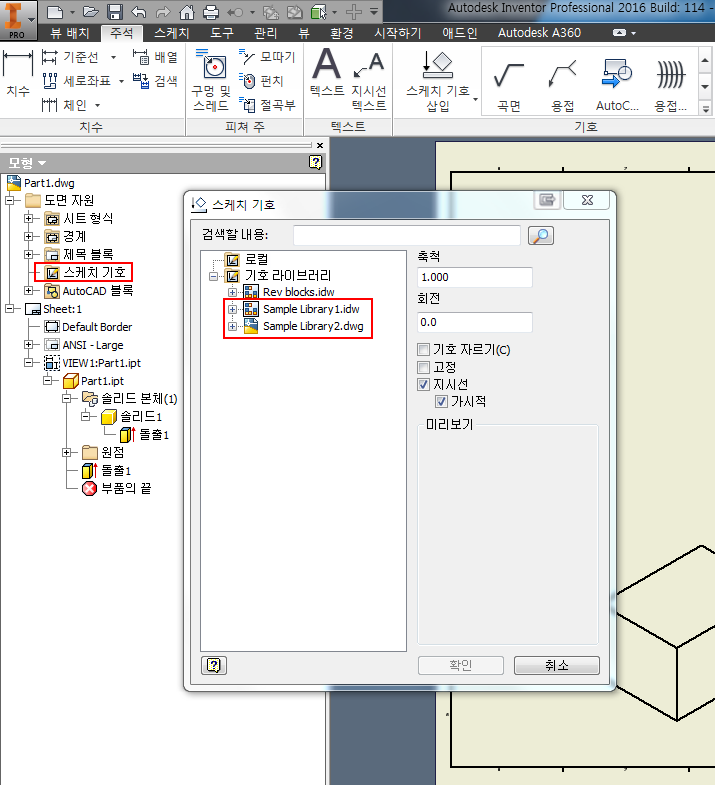Image resolution: width=715 pixels, height=785 pixels.
Task: Expand the Sample Library1.idw node
Action: coord(232,309)
